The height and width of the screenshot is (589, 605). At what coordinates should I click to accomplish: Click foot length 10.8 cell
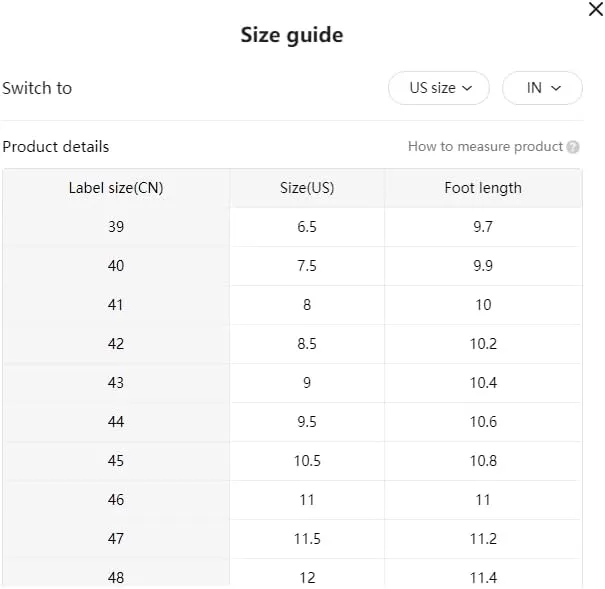pyautogui.click(x=483, y=461)
